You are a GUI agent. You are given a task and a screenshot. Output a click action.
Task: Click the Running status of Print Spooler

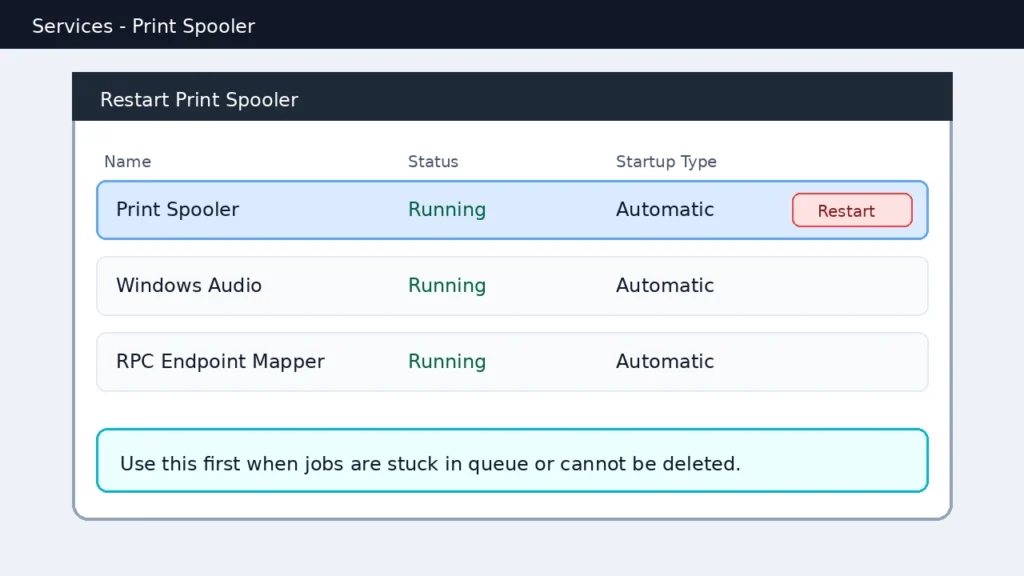(446, 209)
